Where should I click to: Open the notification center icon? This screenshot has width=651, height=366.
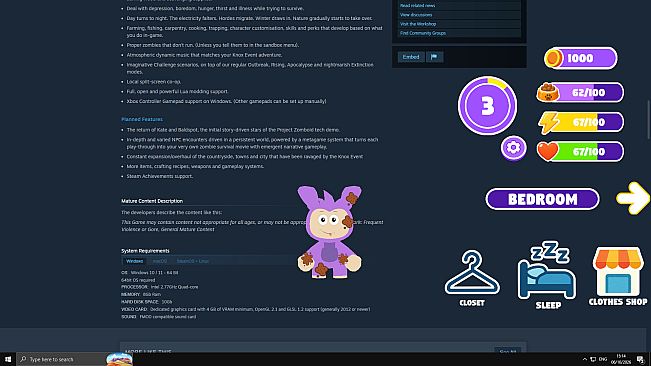(x=640, y=359)
